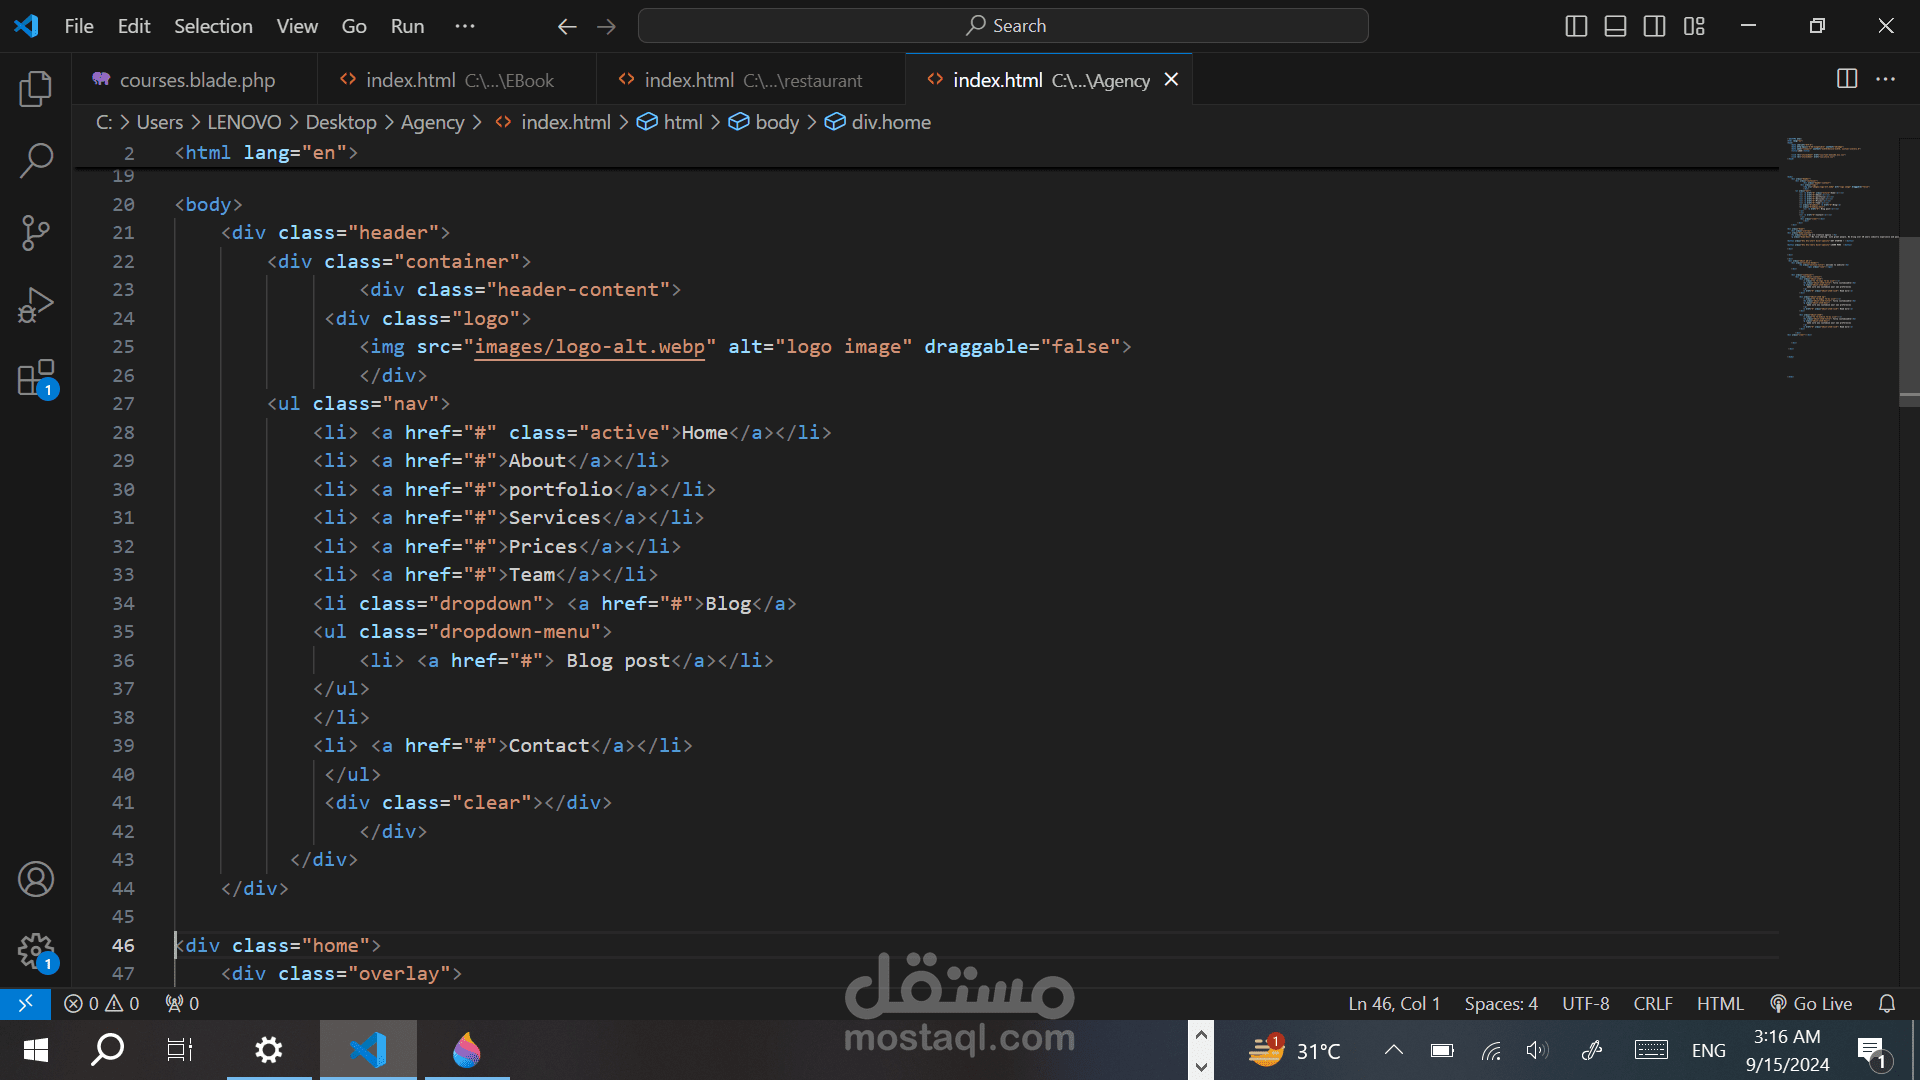Toggle the bottom Panel layout button
This screenshot has height=1080, width=1920.
click(1615, 26)
